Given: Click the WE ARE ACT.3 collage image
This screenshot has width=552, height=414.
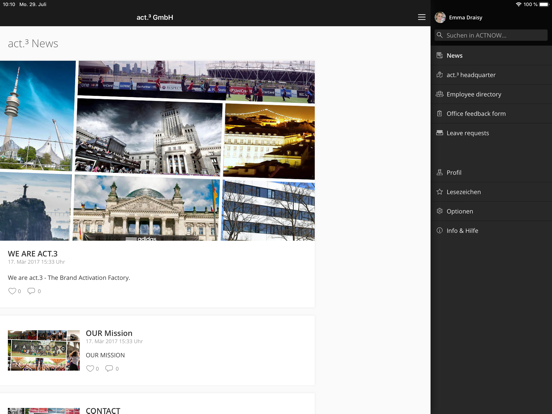Looking at the screenshot, I should click(x=157, y=151).
